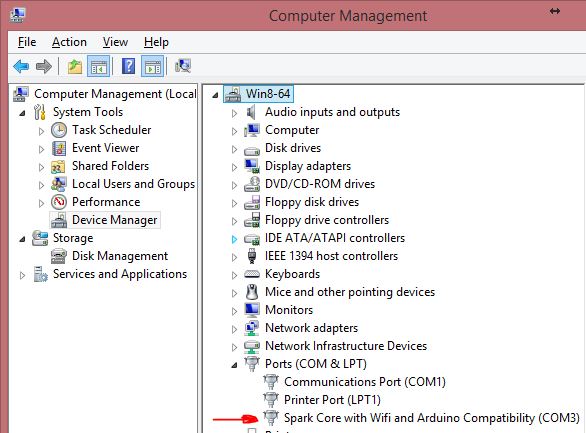Click the Keyboards device icon
Image resolution: width=586 pixels, height=433 pixels.
pos(252,274)
